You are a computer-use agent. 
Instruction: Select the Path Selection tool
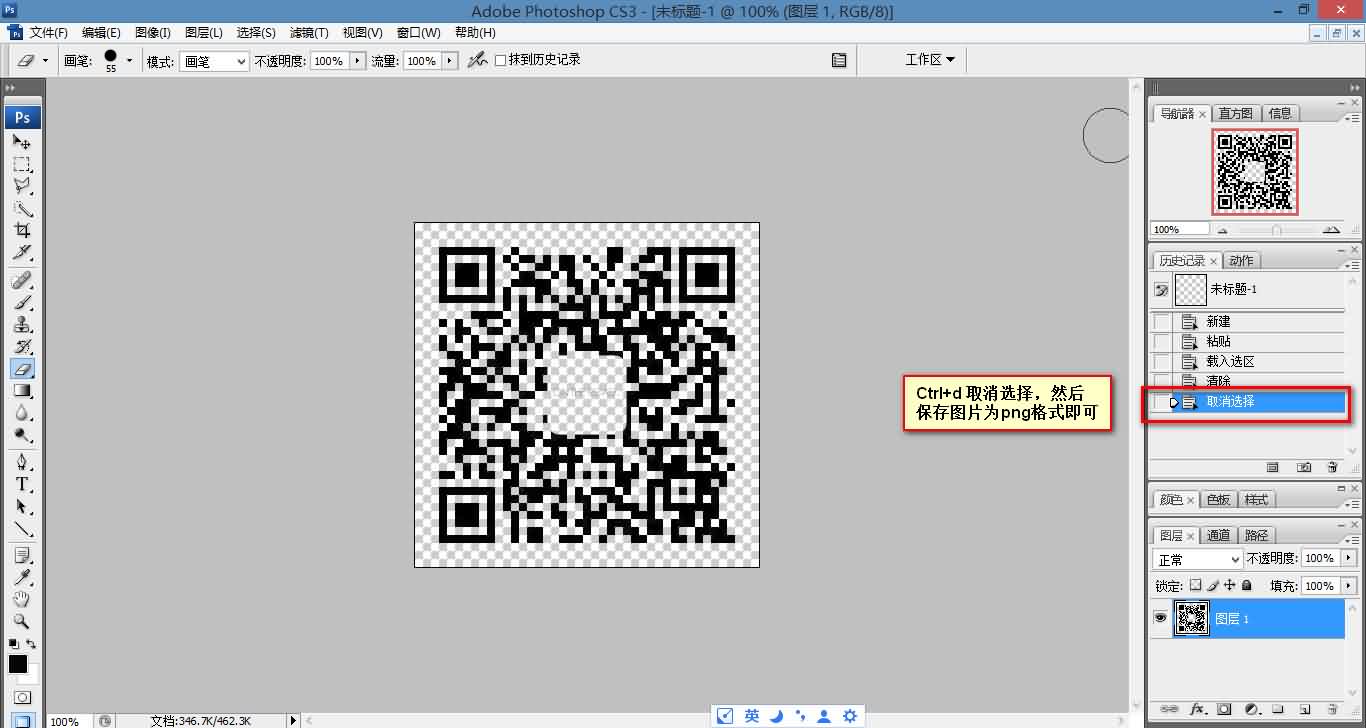coord(22,506)
